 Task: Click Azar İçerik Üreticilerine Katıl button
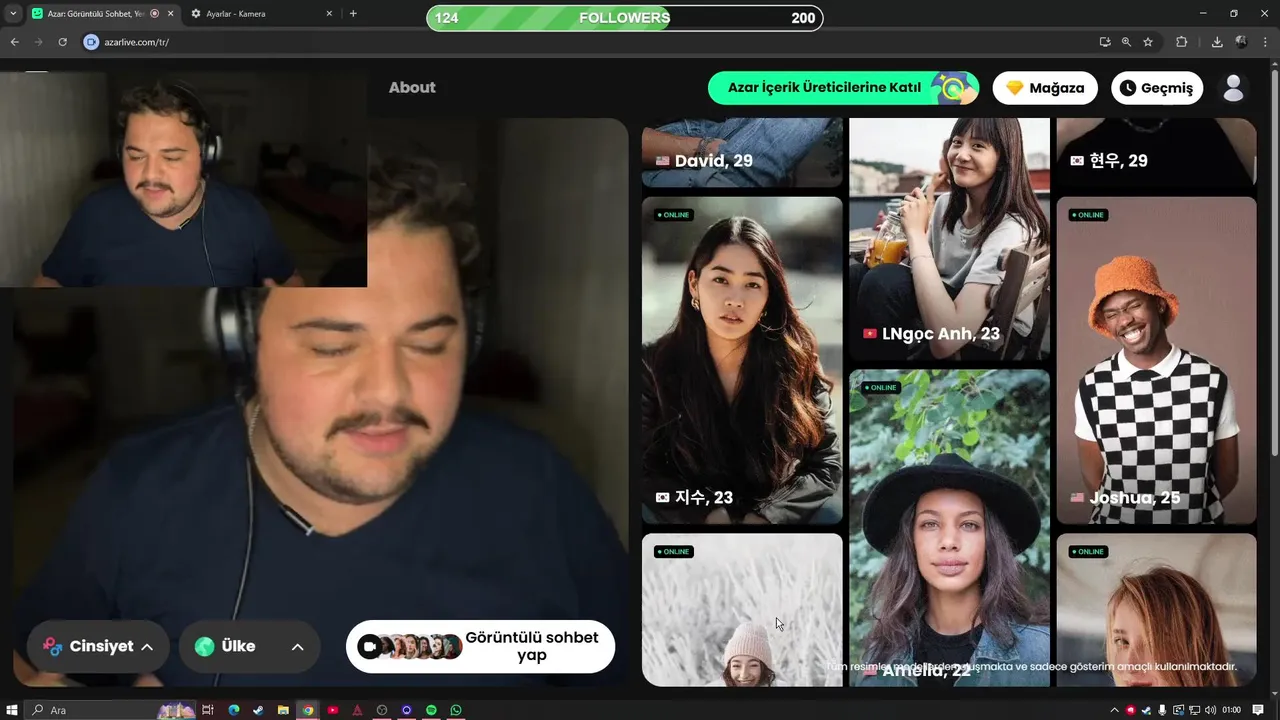pos(843,88)
